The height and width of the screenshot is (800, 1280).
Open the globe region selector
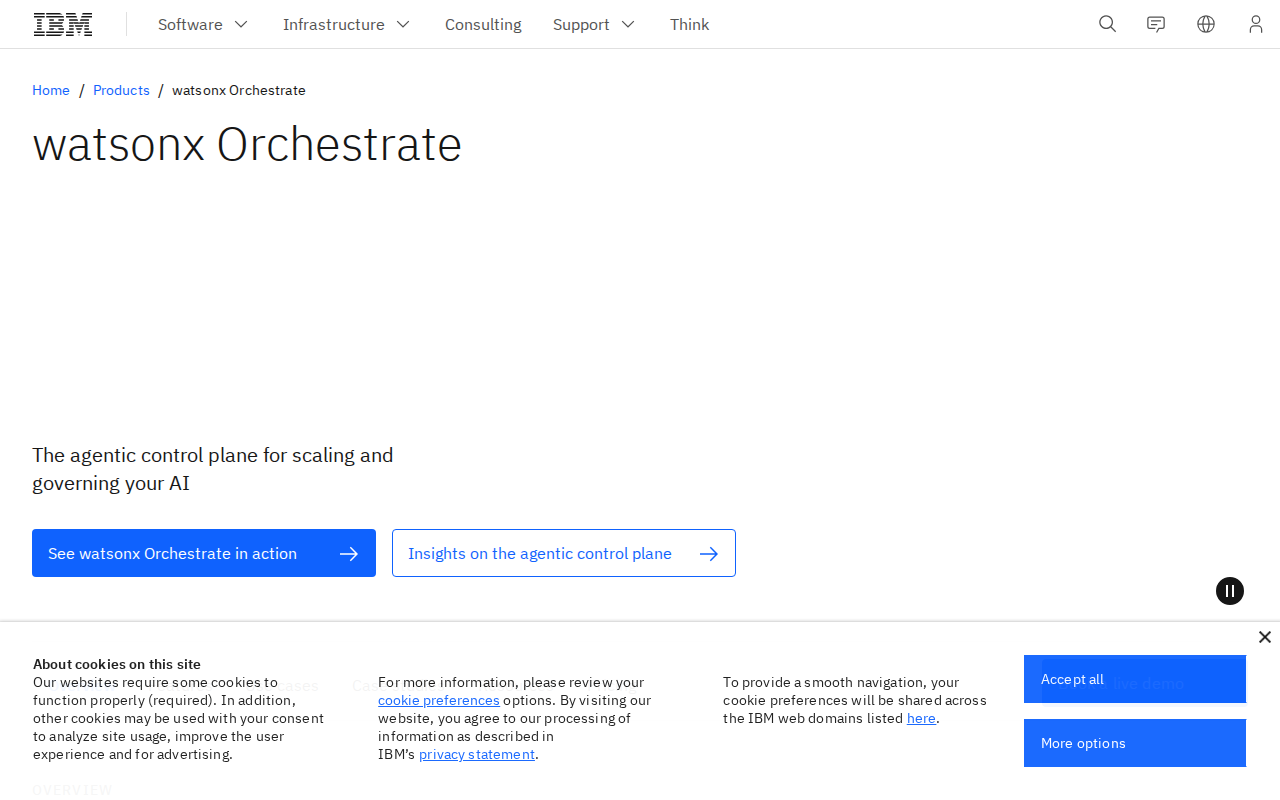pyautogui.click(x=1206, y=24)
